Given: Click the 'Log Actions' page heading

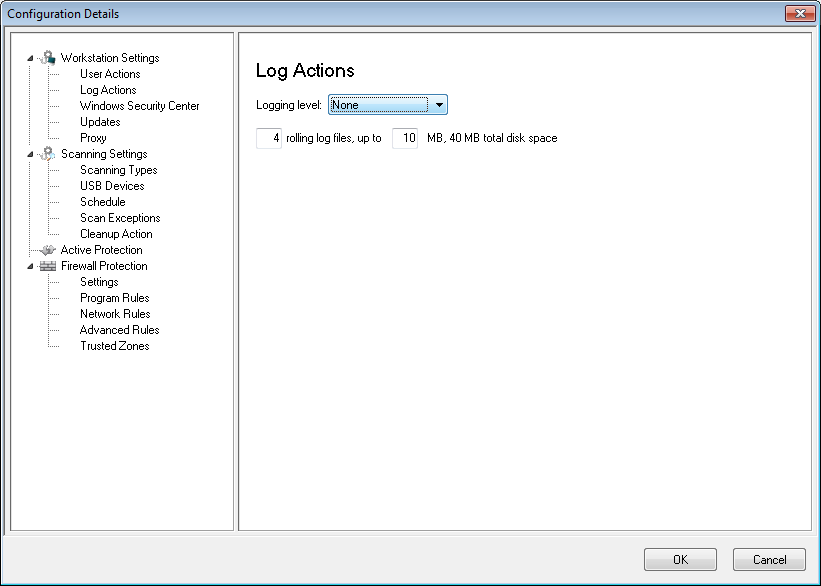Looking at the screenshot, I should pos(305,70).
